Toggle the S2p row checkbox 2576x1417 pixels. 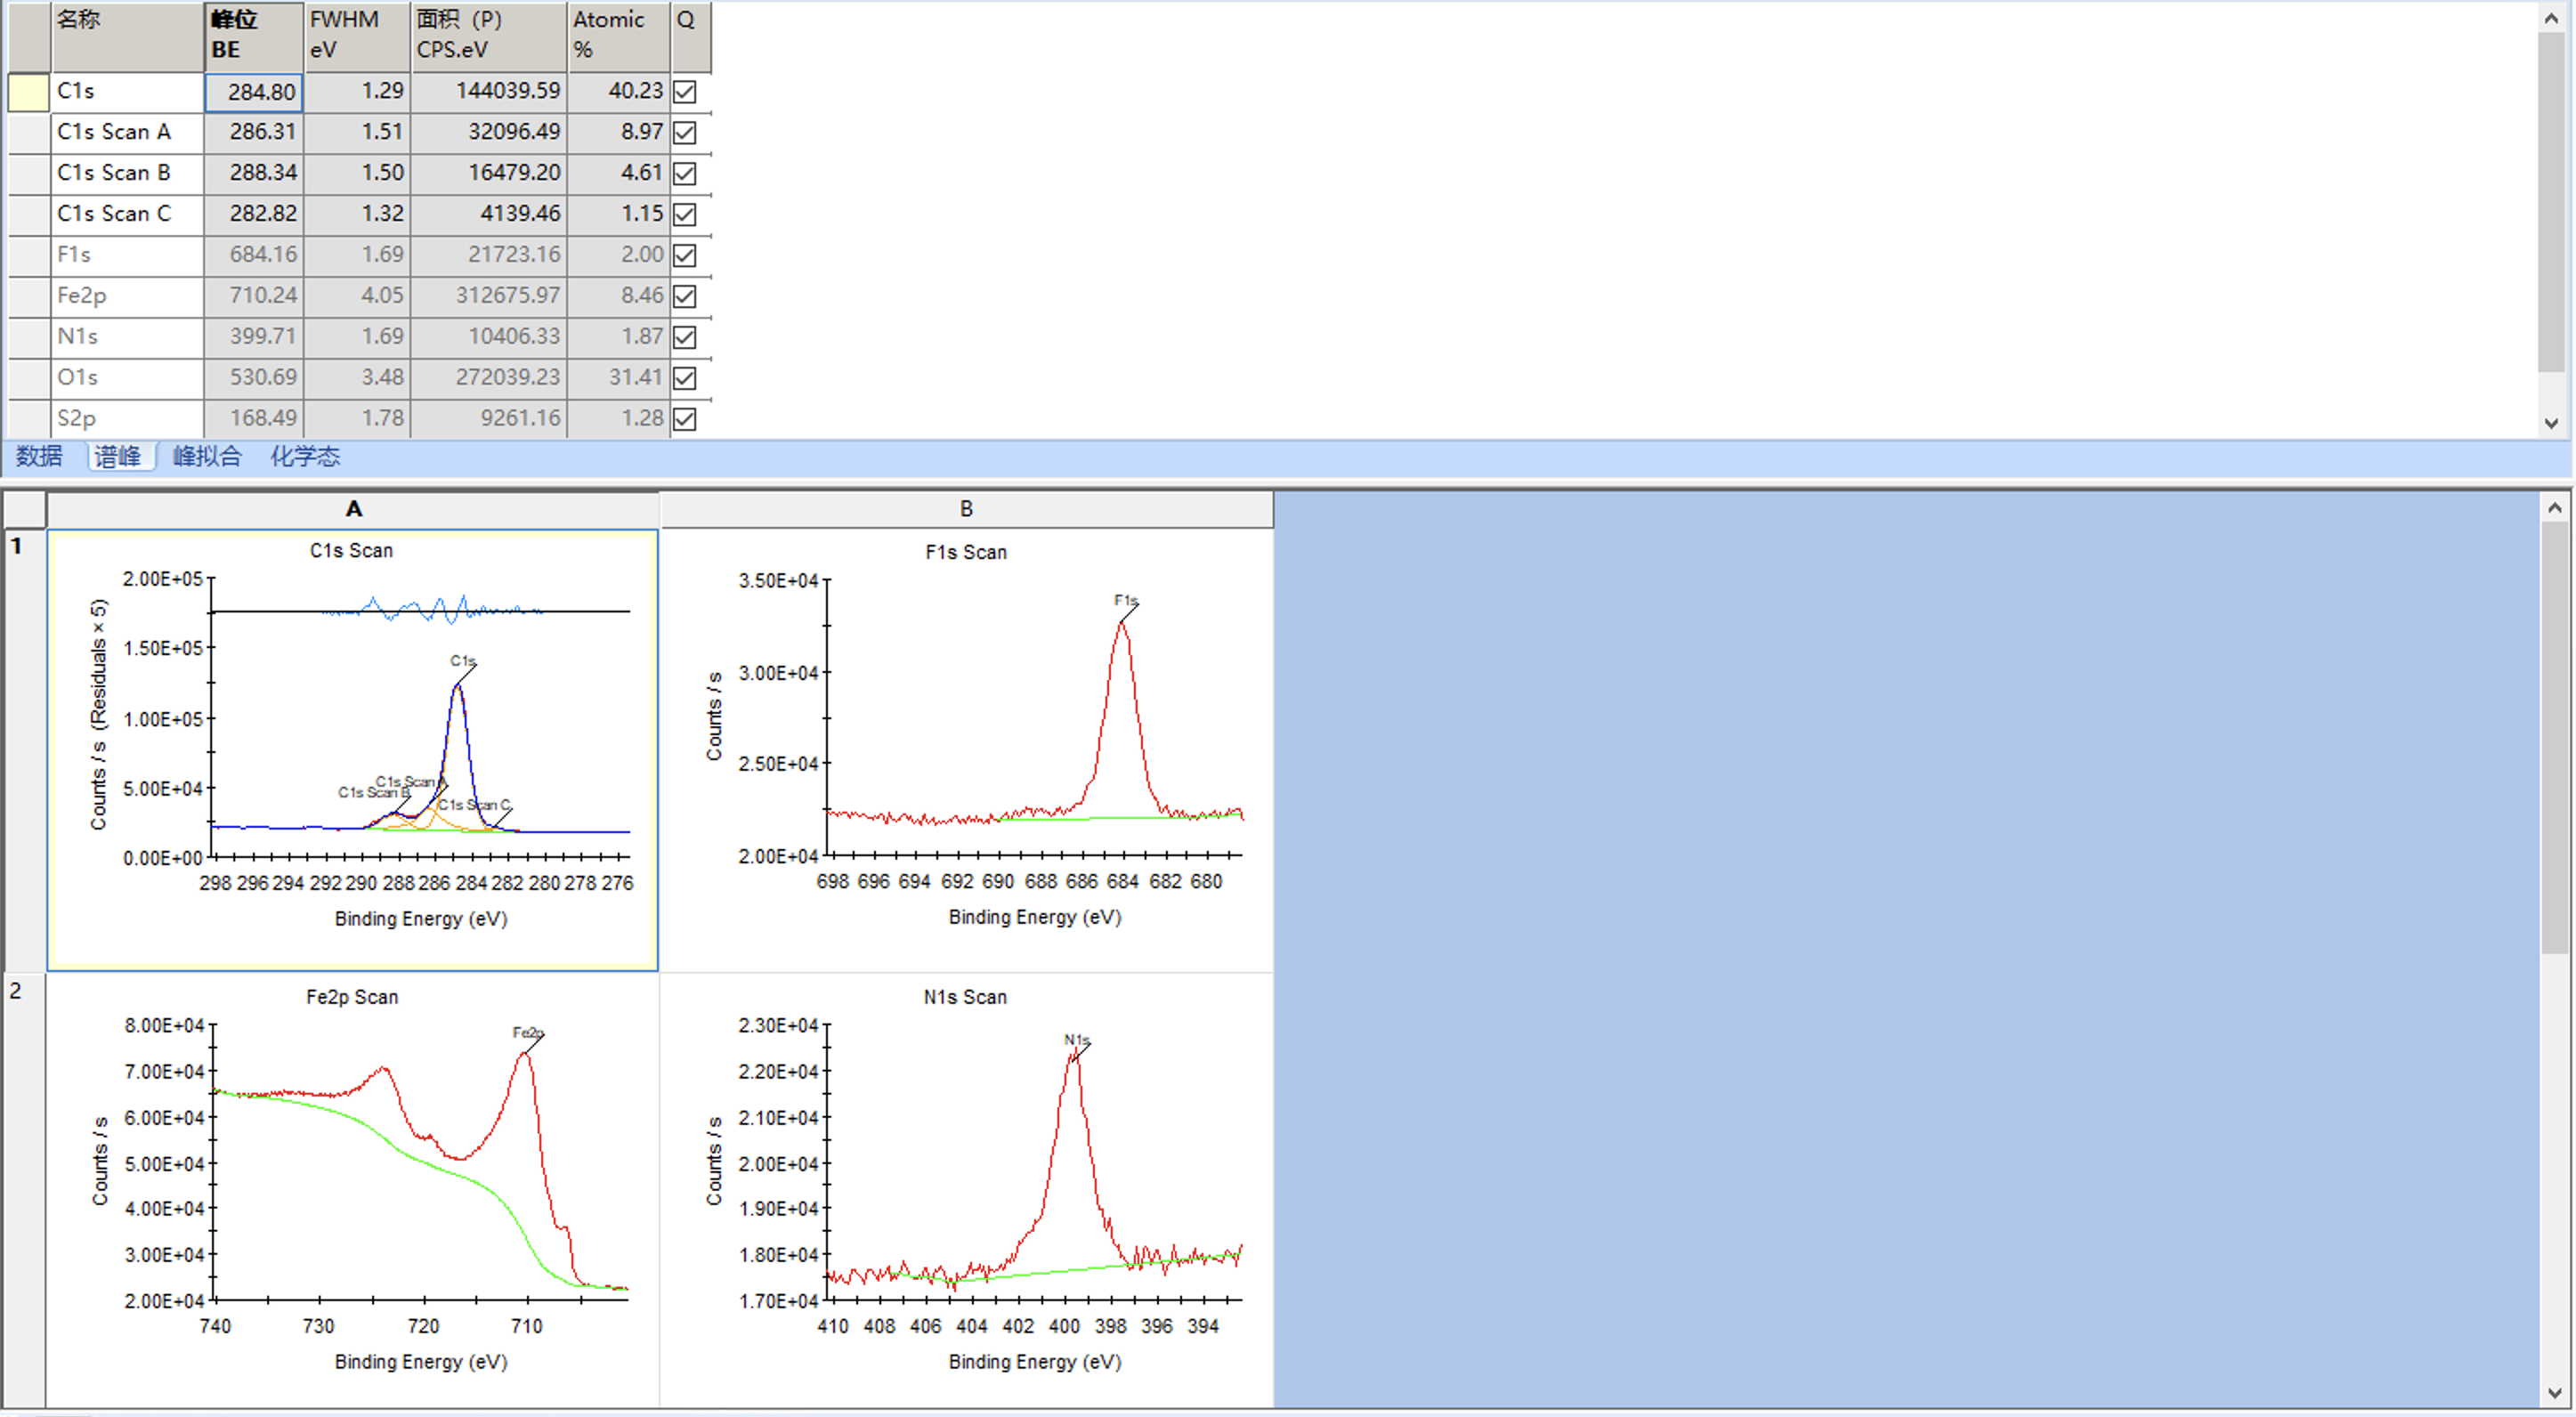coord(685,419)
